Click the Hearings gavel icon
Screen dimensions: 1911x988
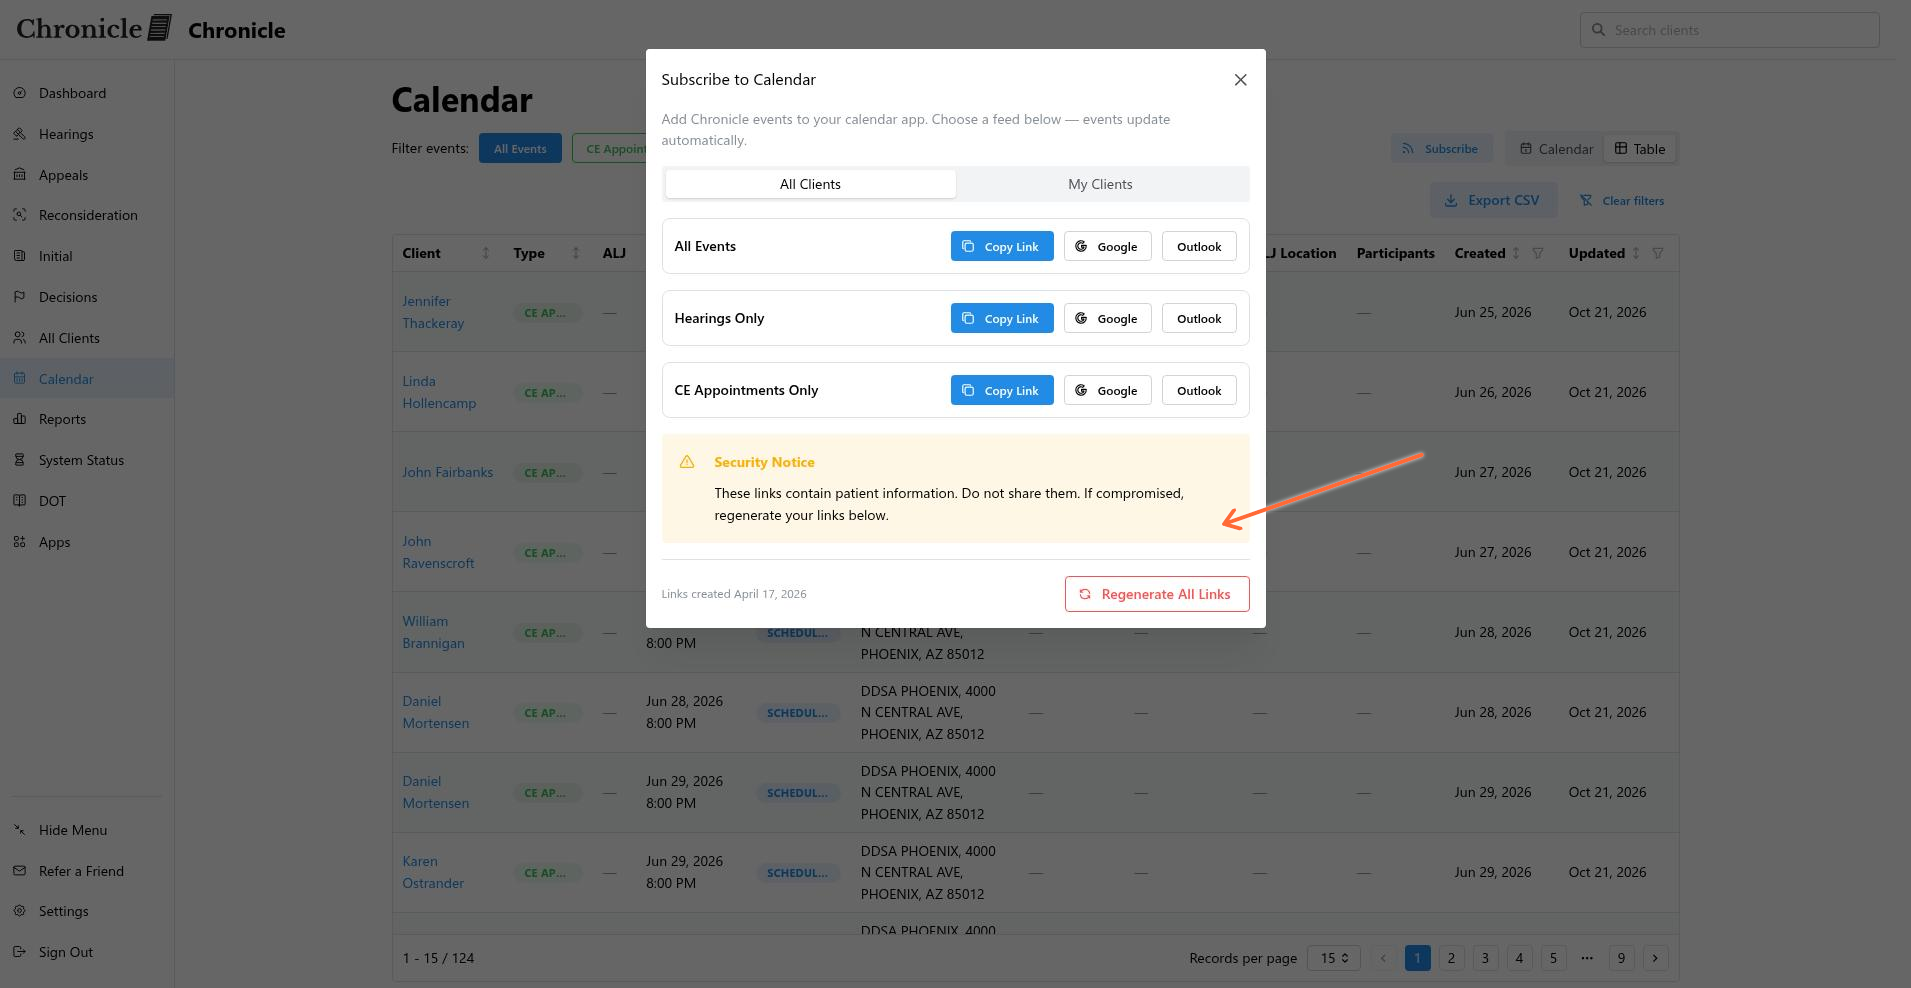click(19, 134)
